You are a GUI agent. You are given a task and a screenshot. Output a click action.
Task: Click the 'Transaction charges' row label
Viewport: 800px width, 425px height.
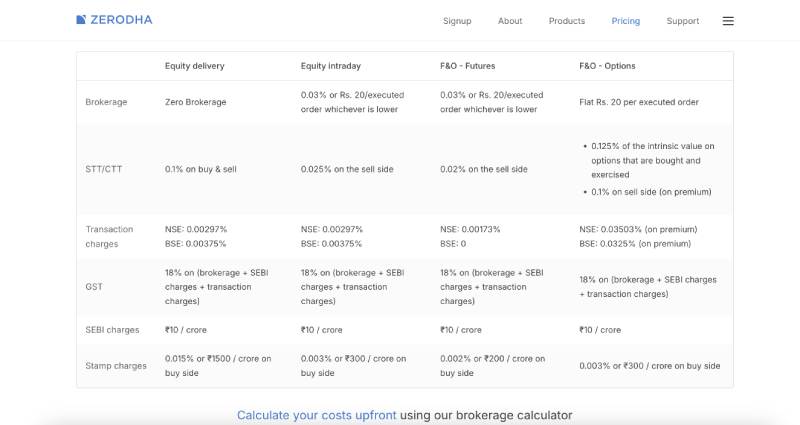pyautogui.click(x=109, y=237)
